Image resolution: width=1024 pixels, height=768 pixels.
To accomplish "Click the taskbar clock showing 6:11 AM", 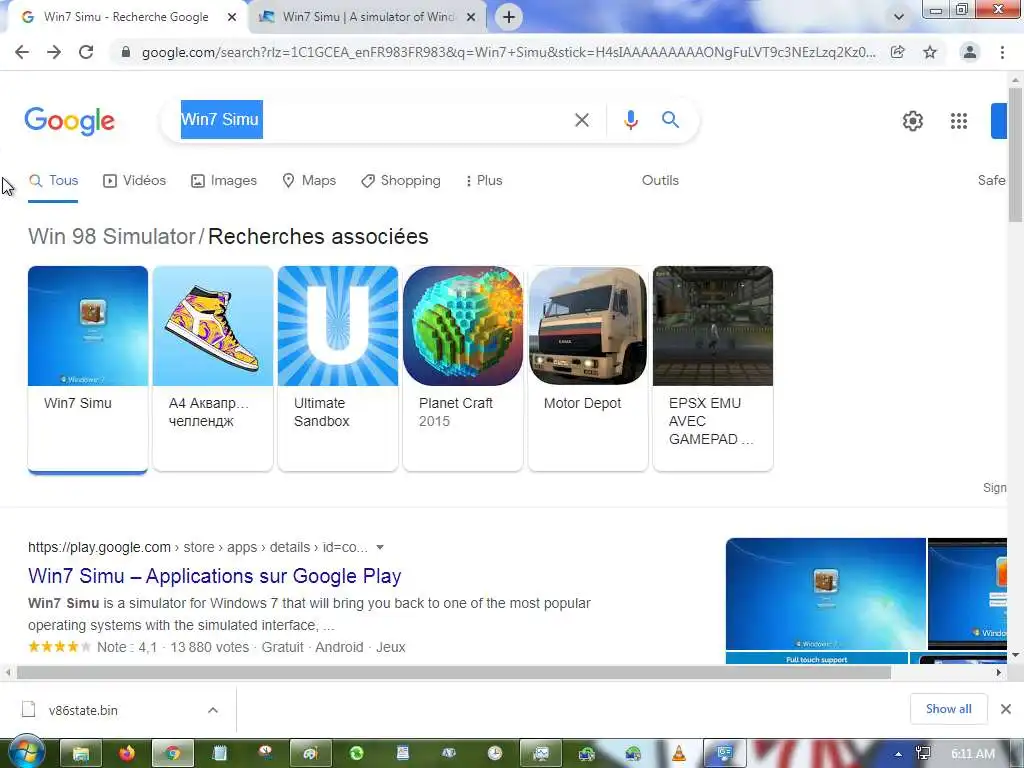I will coord(972,754).
